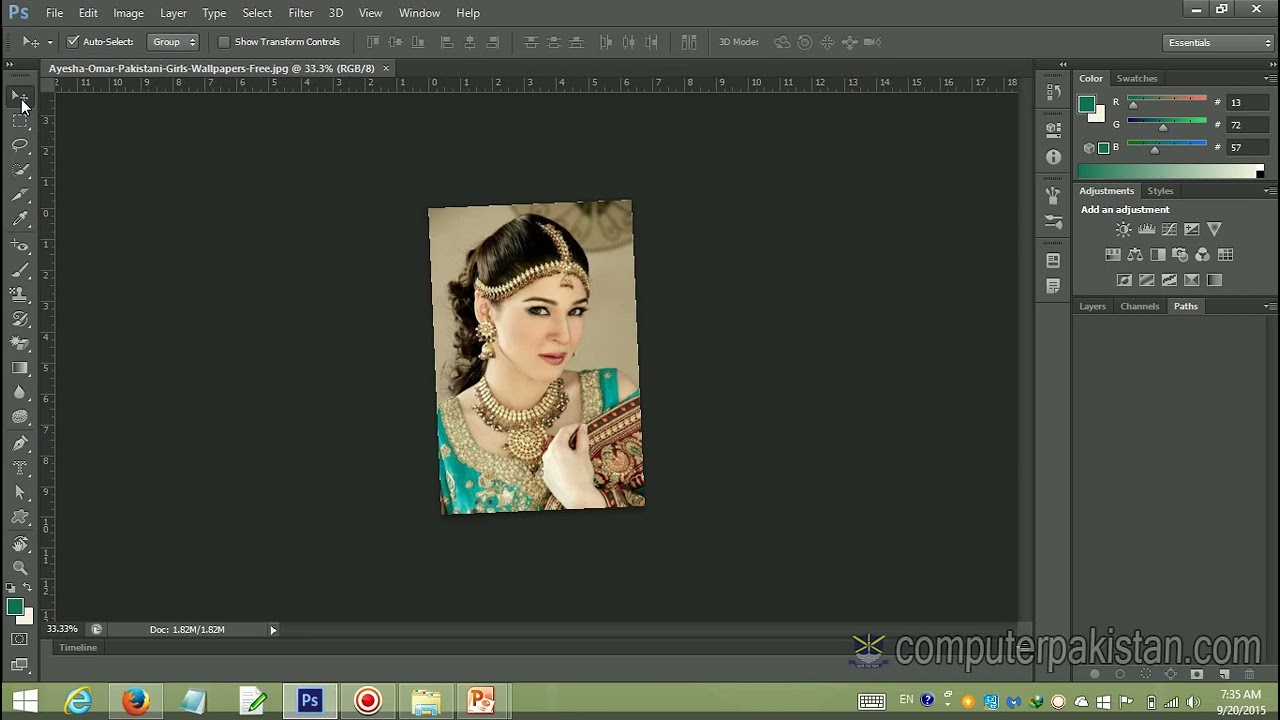Select the Clone Stamp tool
The height and width of the screenshot is (720, 1280).
(x=20, y=294)
